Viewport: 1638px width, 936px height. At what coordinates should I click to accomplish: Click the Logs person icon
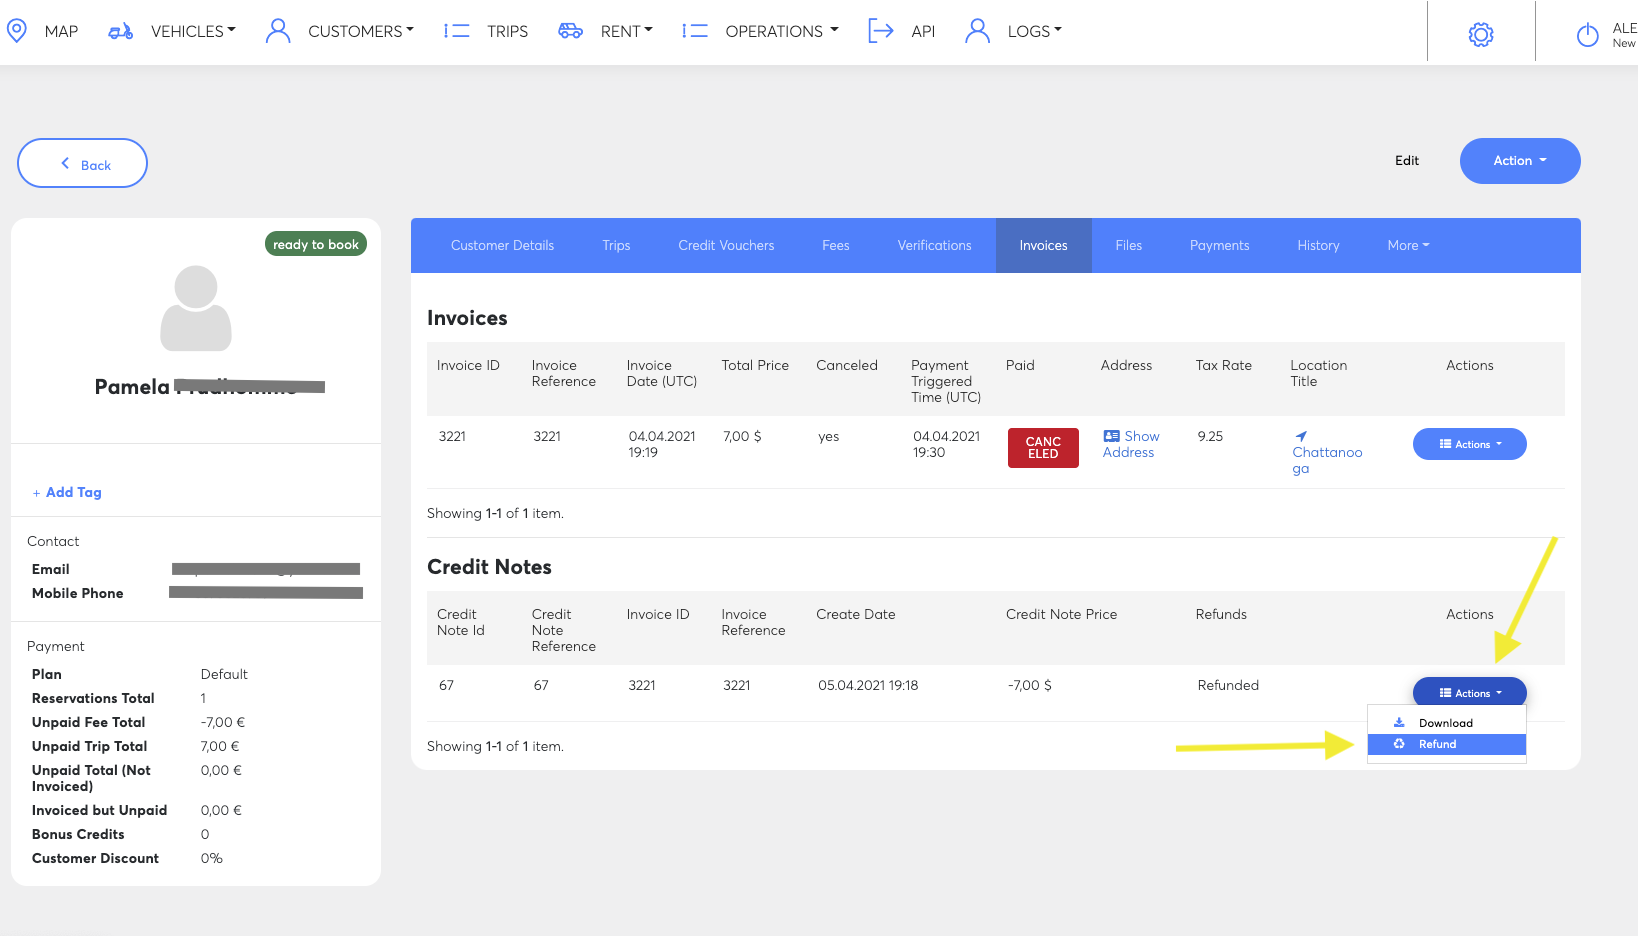pyautogui.click(x=977, y=31)
